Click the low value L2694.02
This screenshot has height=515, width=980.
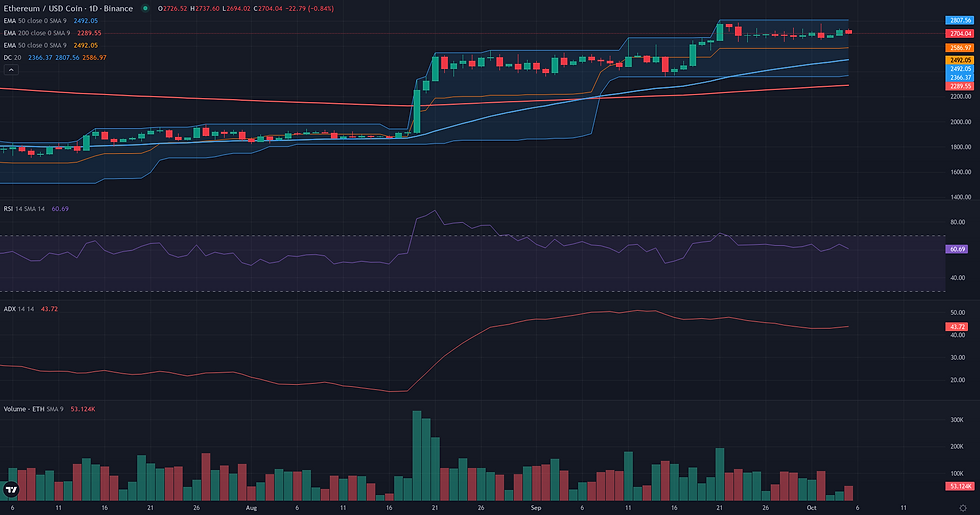(237, 9)
